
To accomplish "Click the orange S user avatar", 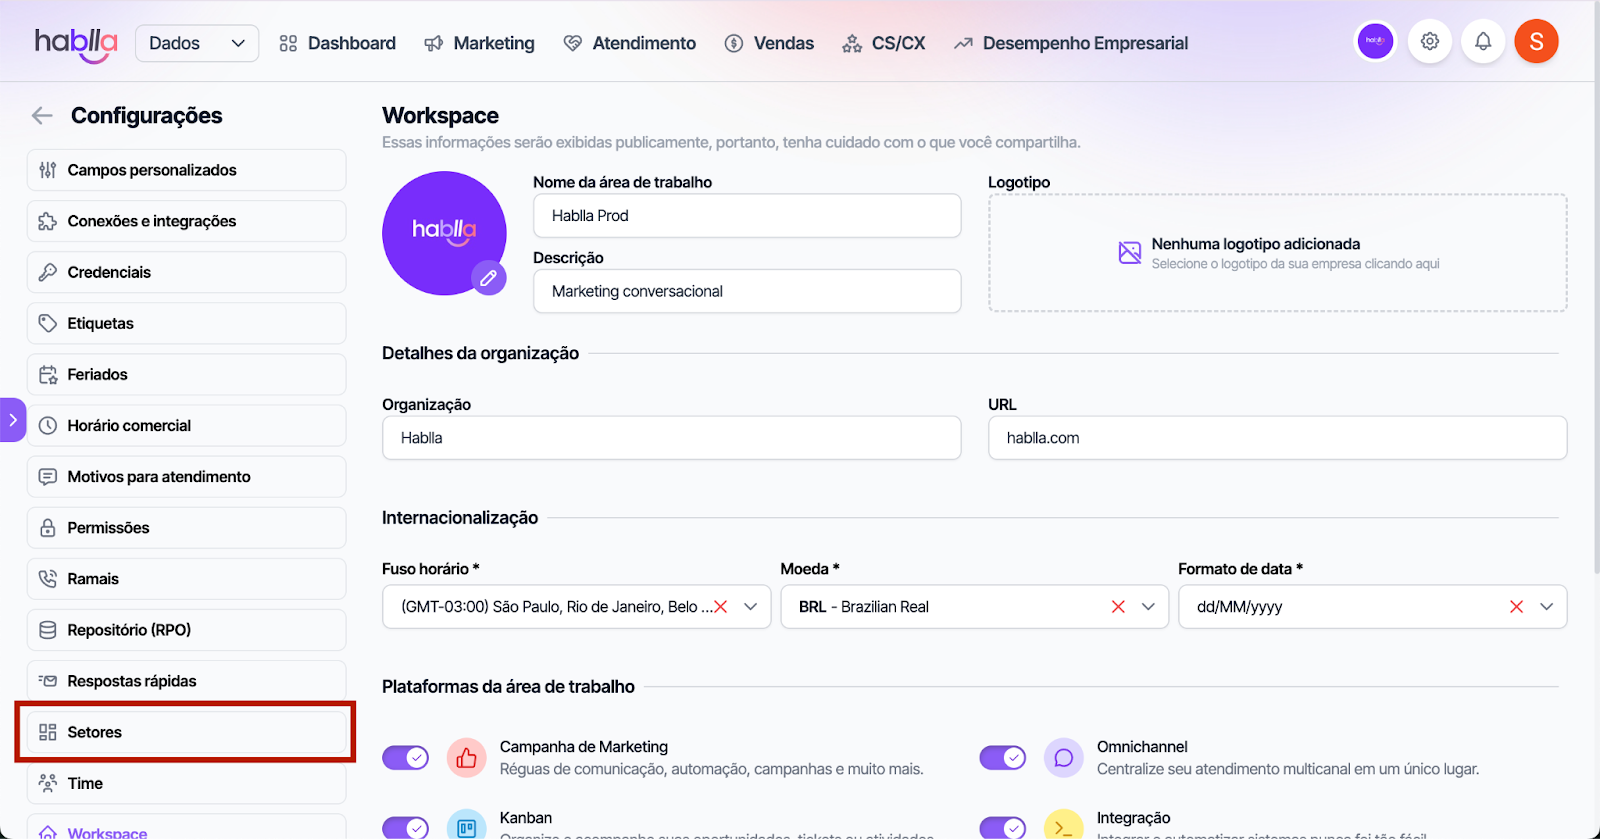I will pyautogui.click(x=1536, y=42).
